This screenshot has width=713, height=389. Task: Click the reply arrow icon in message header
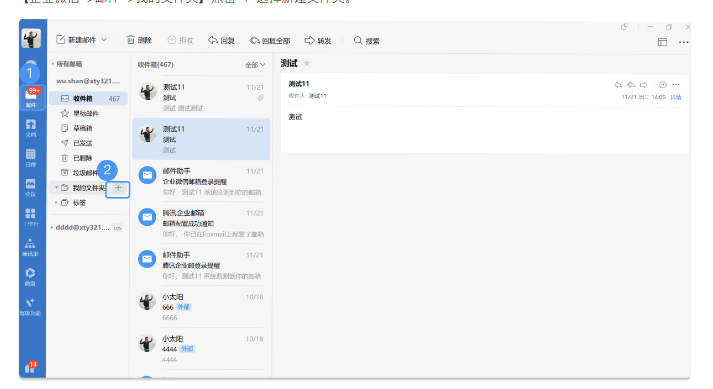click(x=618, y=85)
